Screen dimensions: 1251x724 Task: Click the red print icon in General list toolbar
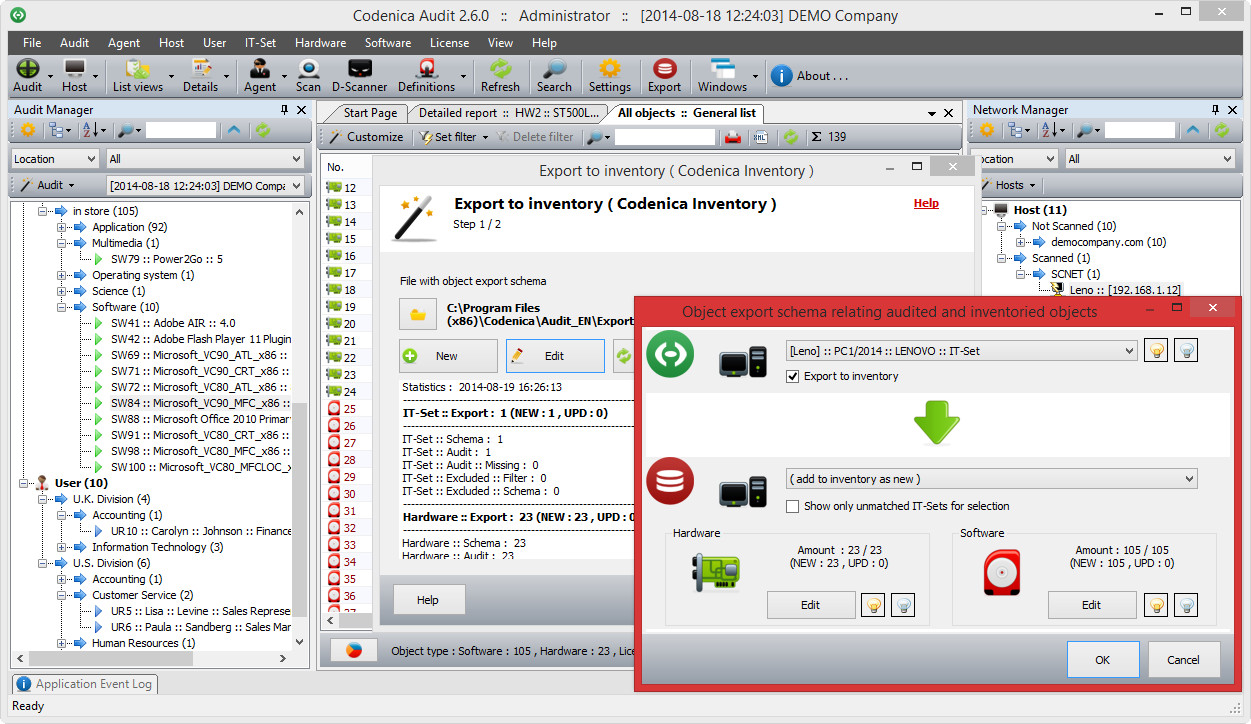pyautogui.click(x=733, y=137)
